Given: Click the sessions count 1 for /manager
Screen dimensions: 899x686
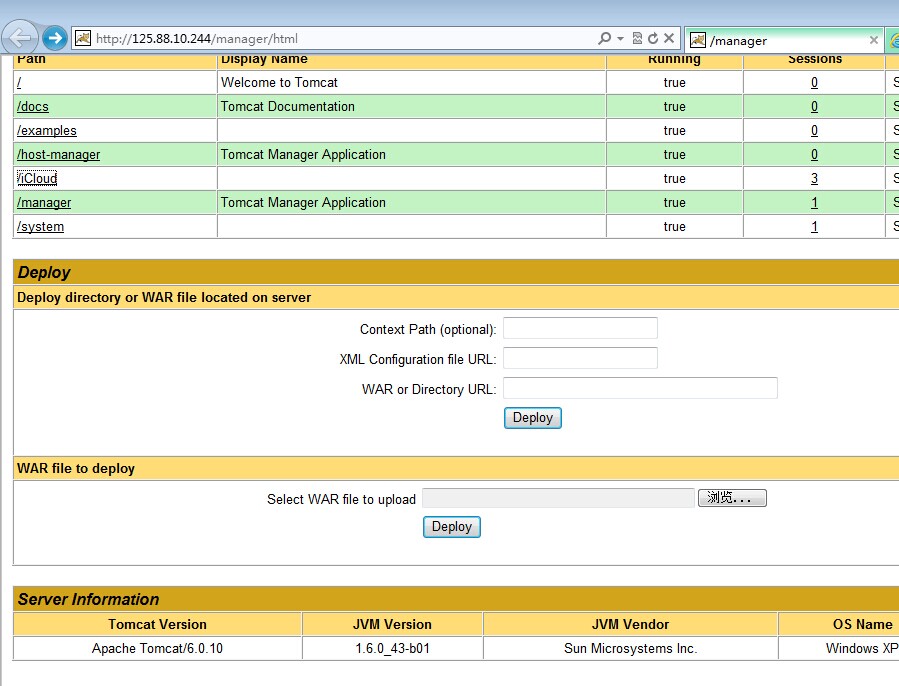Looking at the screenshot, I should click(814, 203).
